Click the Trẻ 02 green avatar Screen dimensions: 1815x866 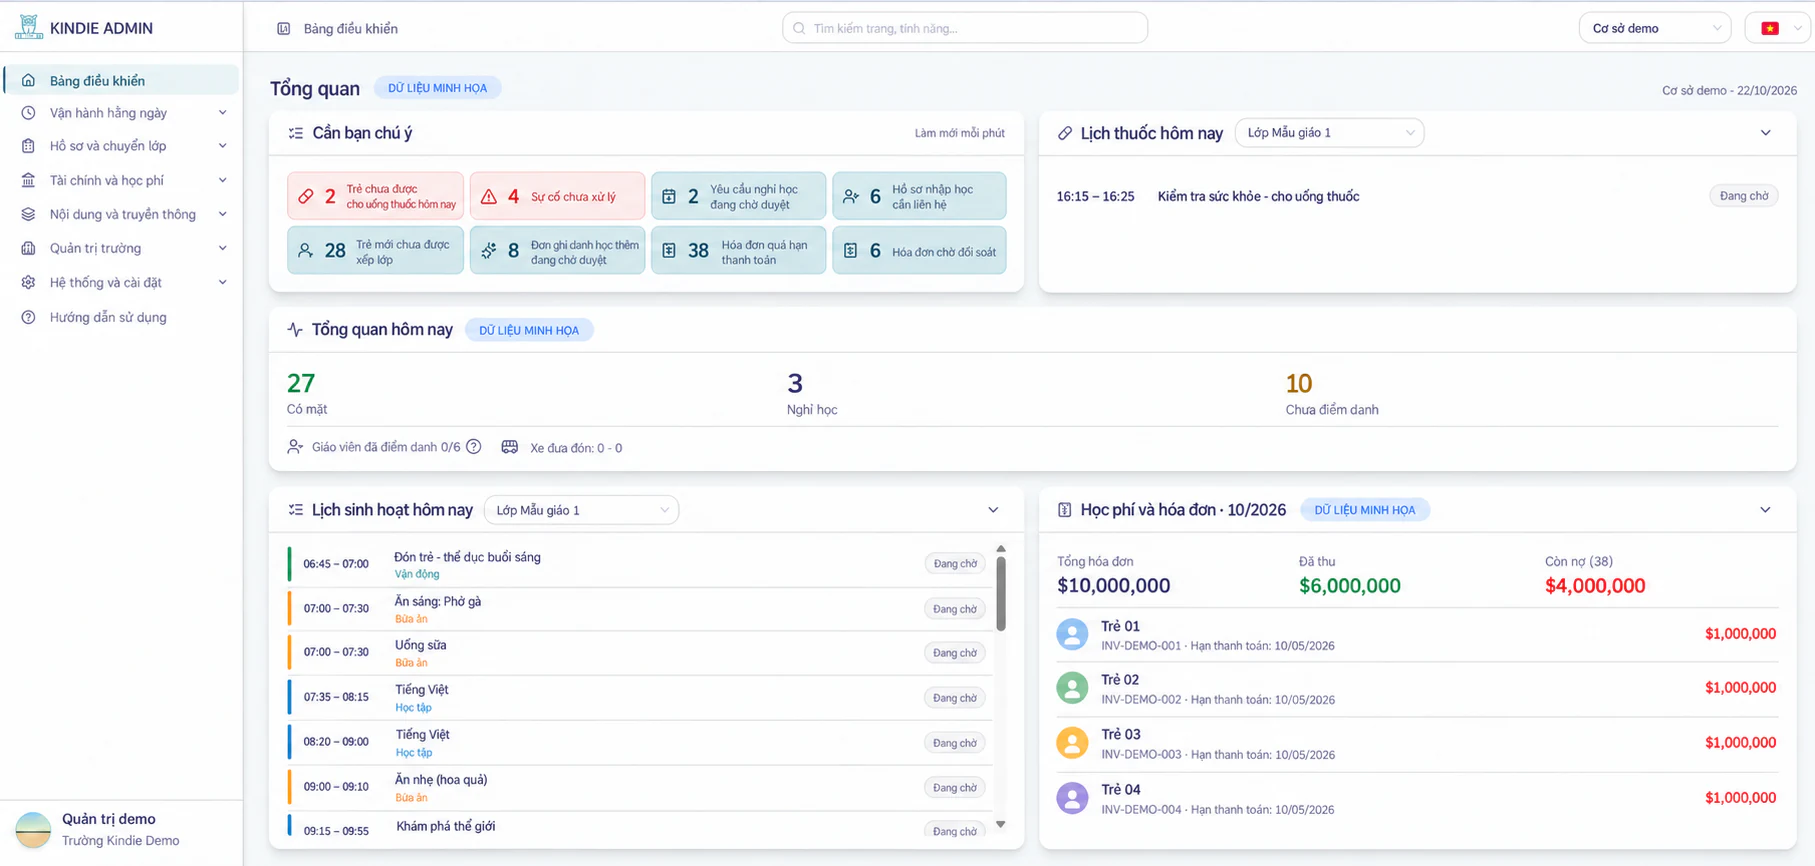(1072, 688)
